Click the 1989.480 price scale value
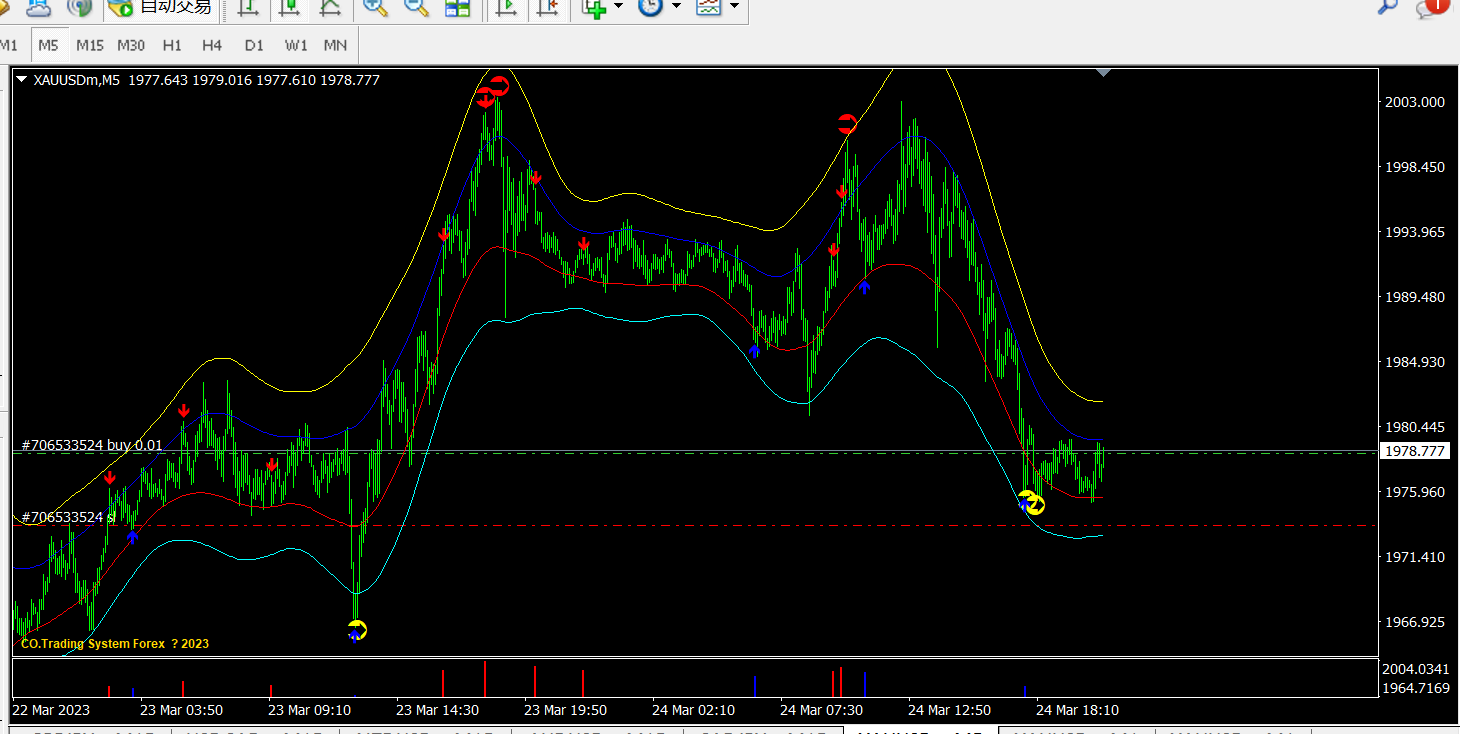Image resolution: width=1460 pixels, height=734 pixels. click(1414, 297)
